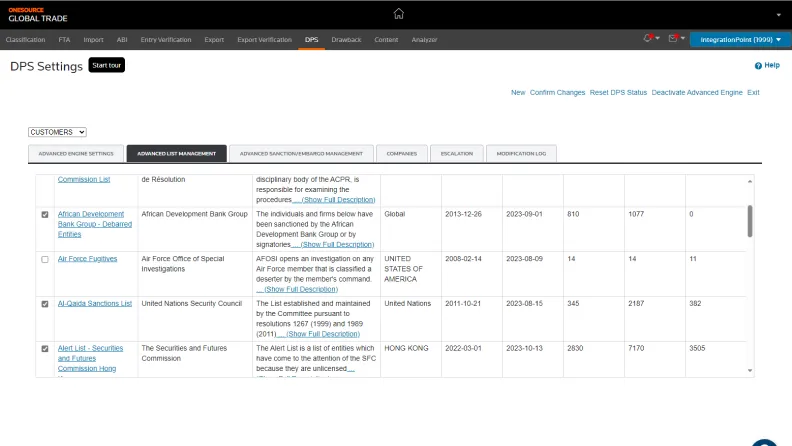
Task: Click the top-right header caret arrow
Action: point(778,15)
